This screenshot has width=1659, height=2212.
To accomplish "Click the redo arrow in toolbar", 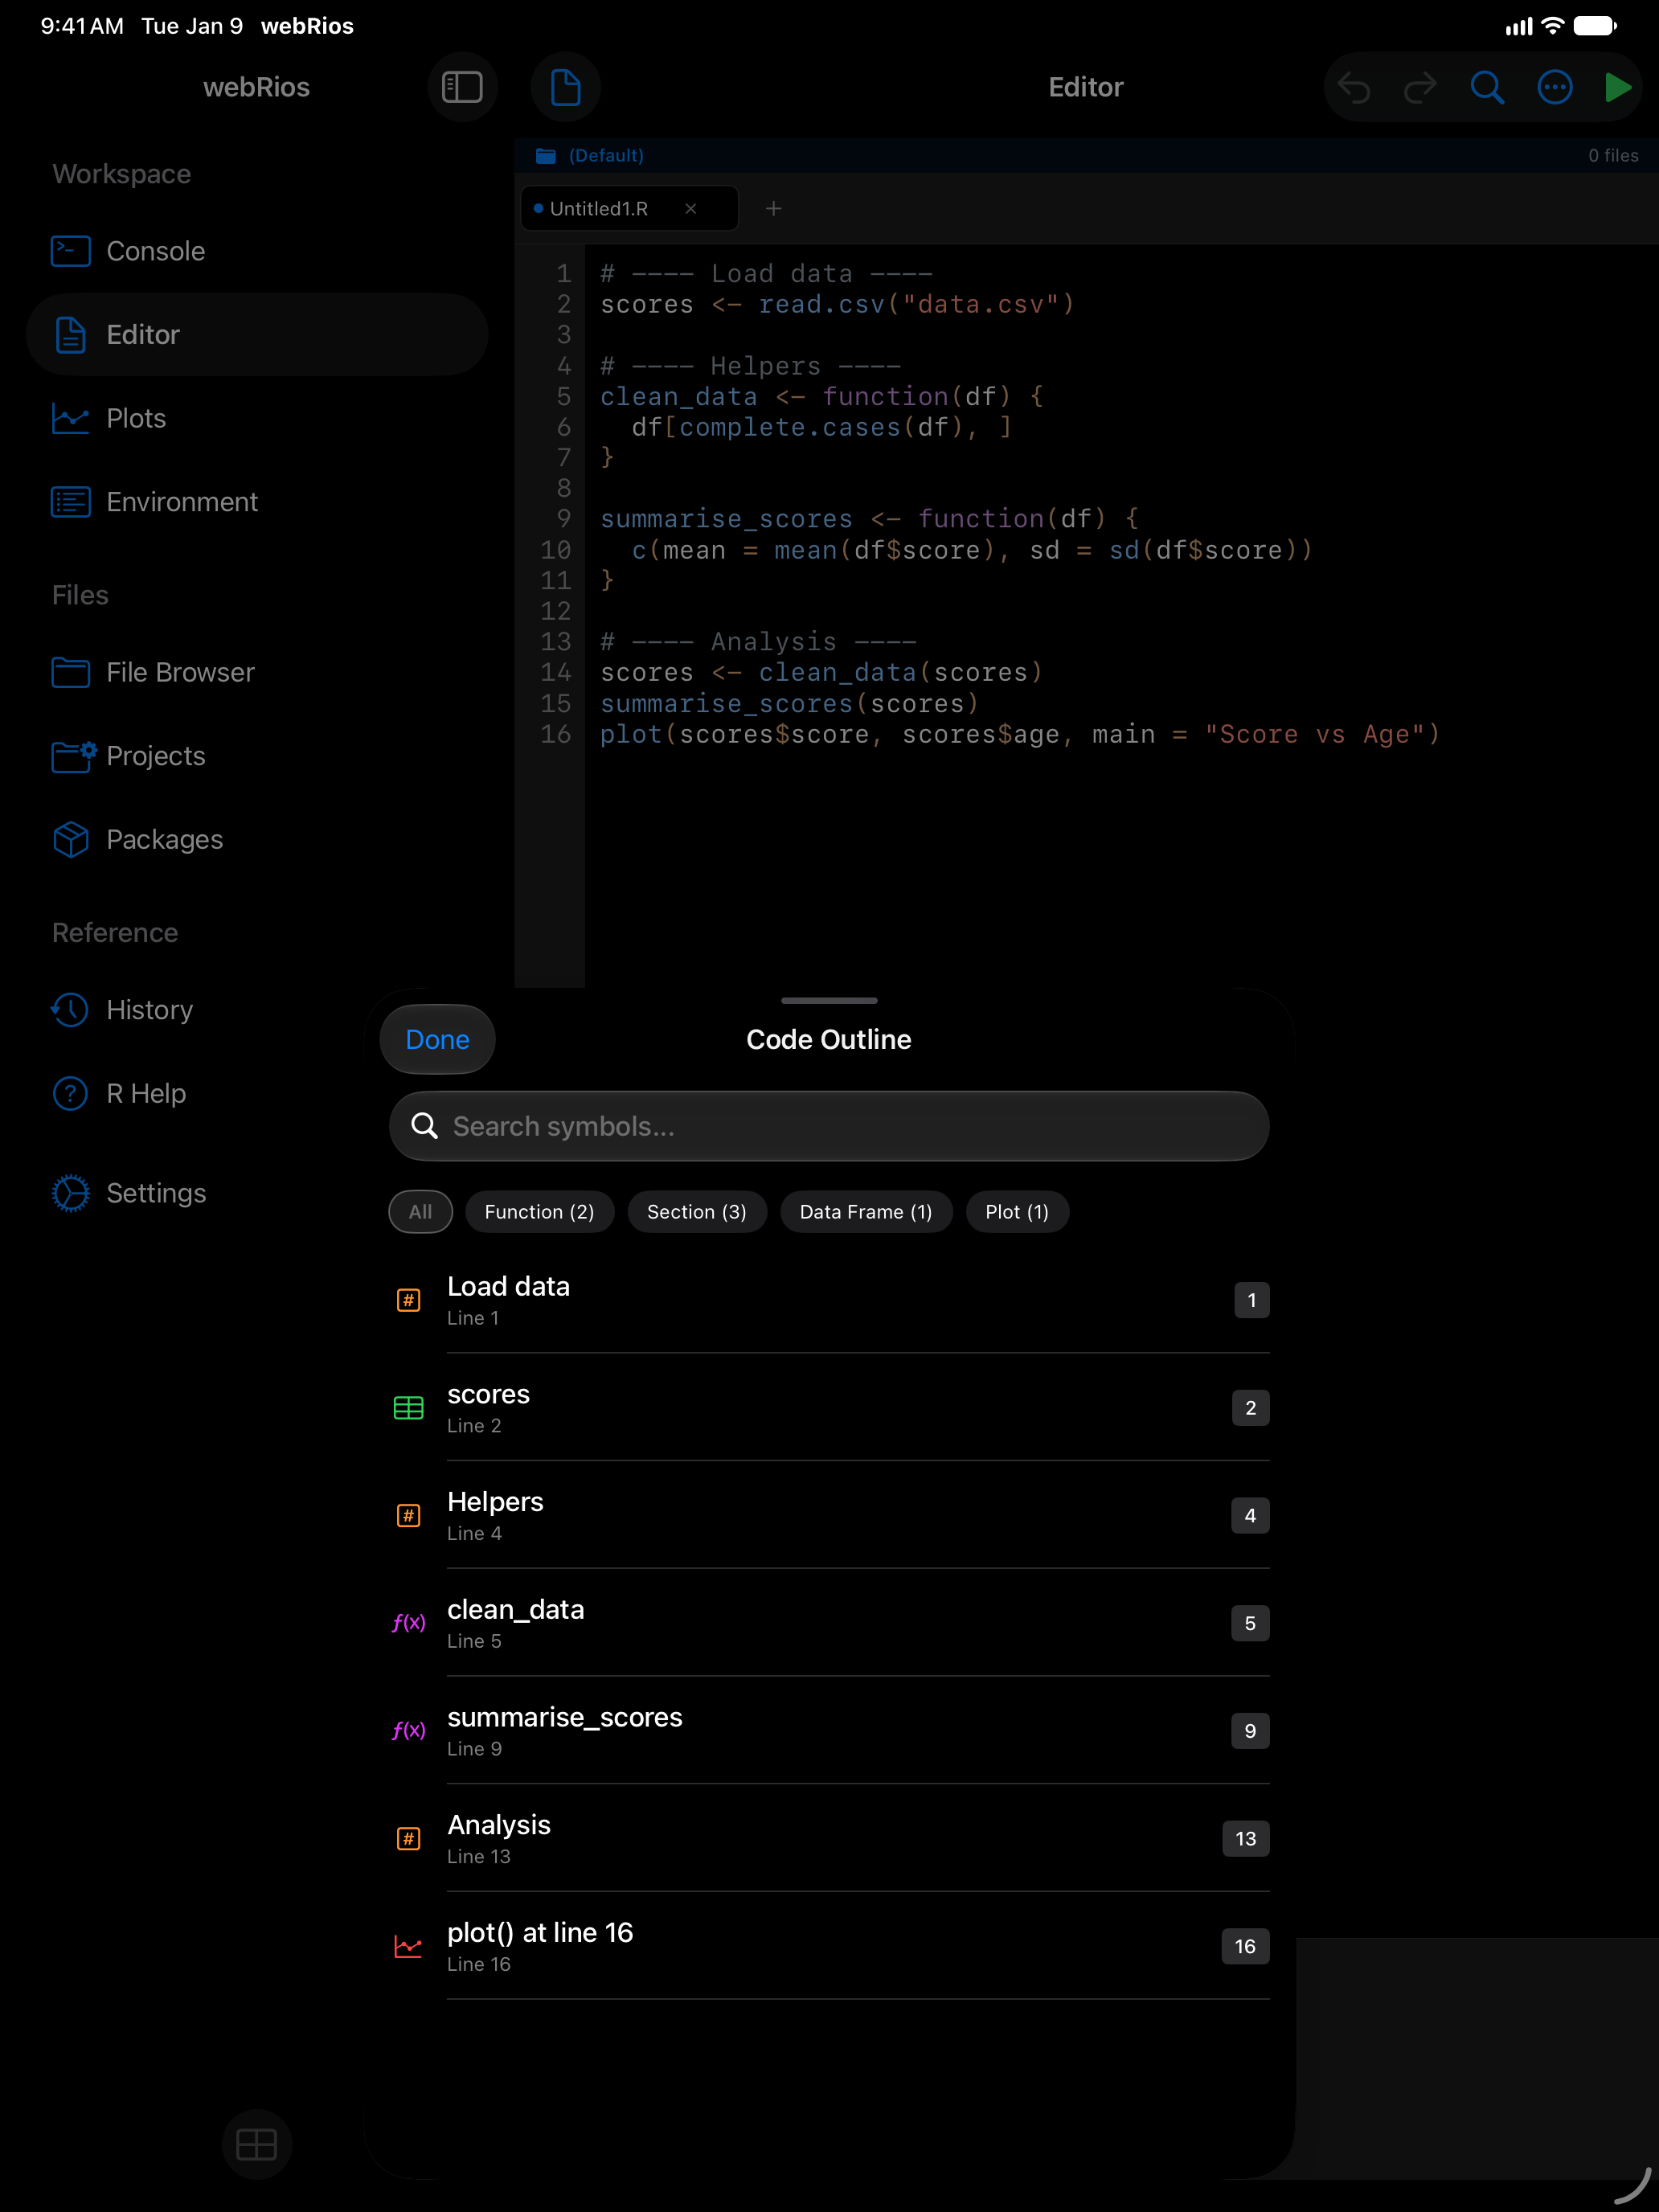I will [1420, 88].
